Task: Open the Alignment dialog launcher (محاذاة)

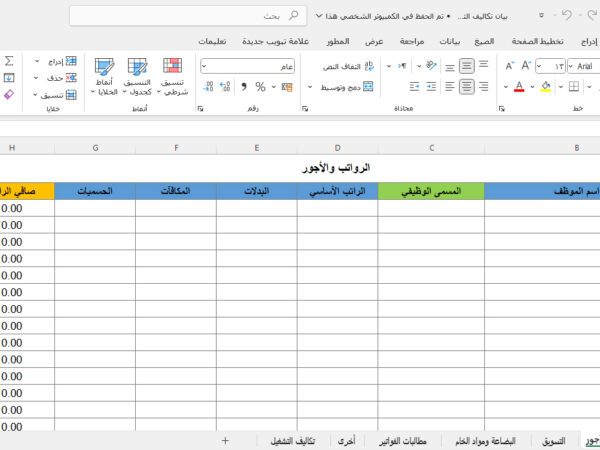Action: pos(305,109)
